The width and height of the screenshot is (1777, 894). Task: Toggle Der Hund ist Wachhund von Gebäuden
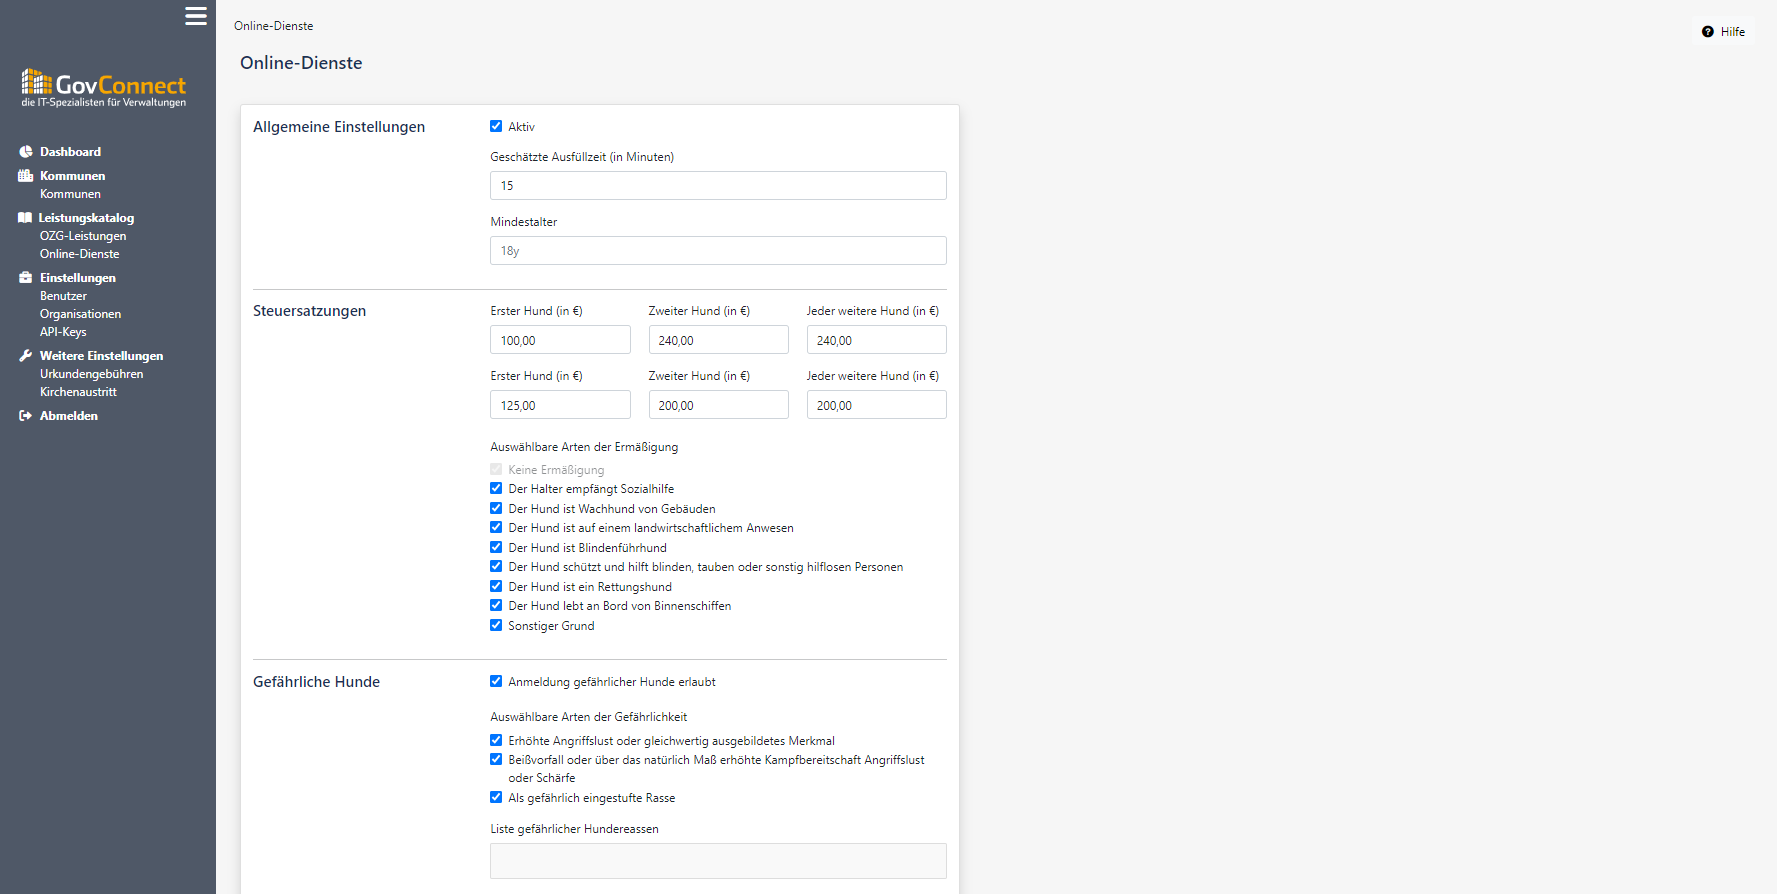(x=496, y=508)
